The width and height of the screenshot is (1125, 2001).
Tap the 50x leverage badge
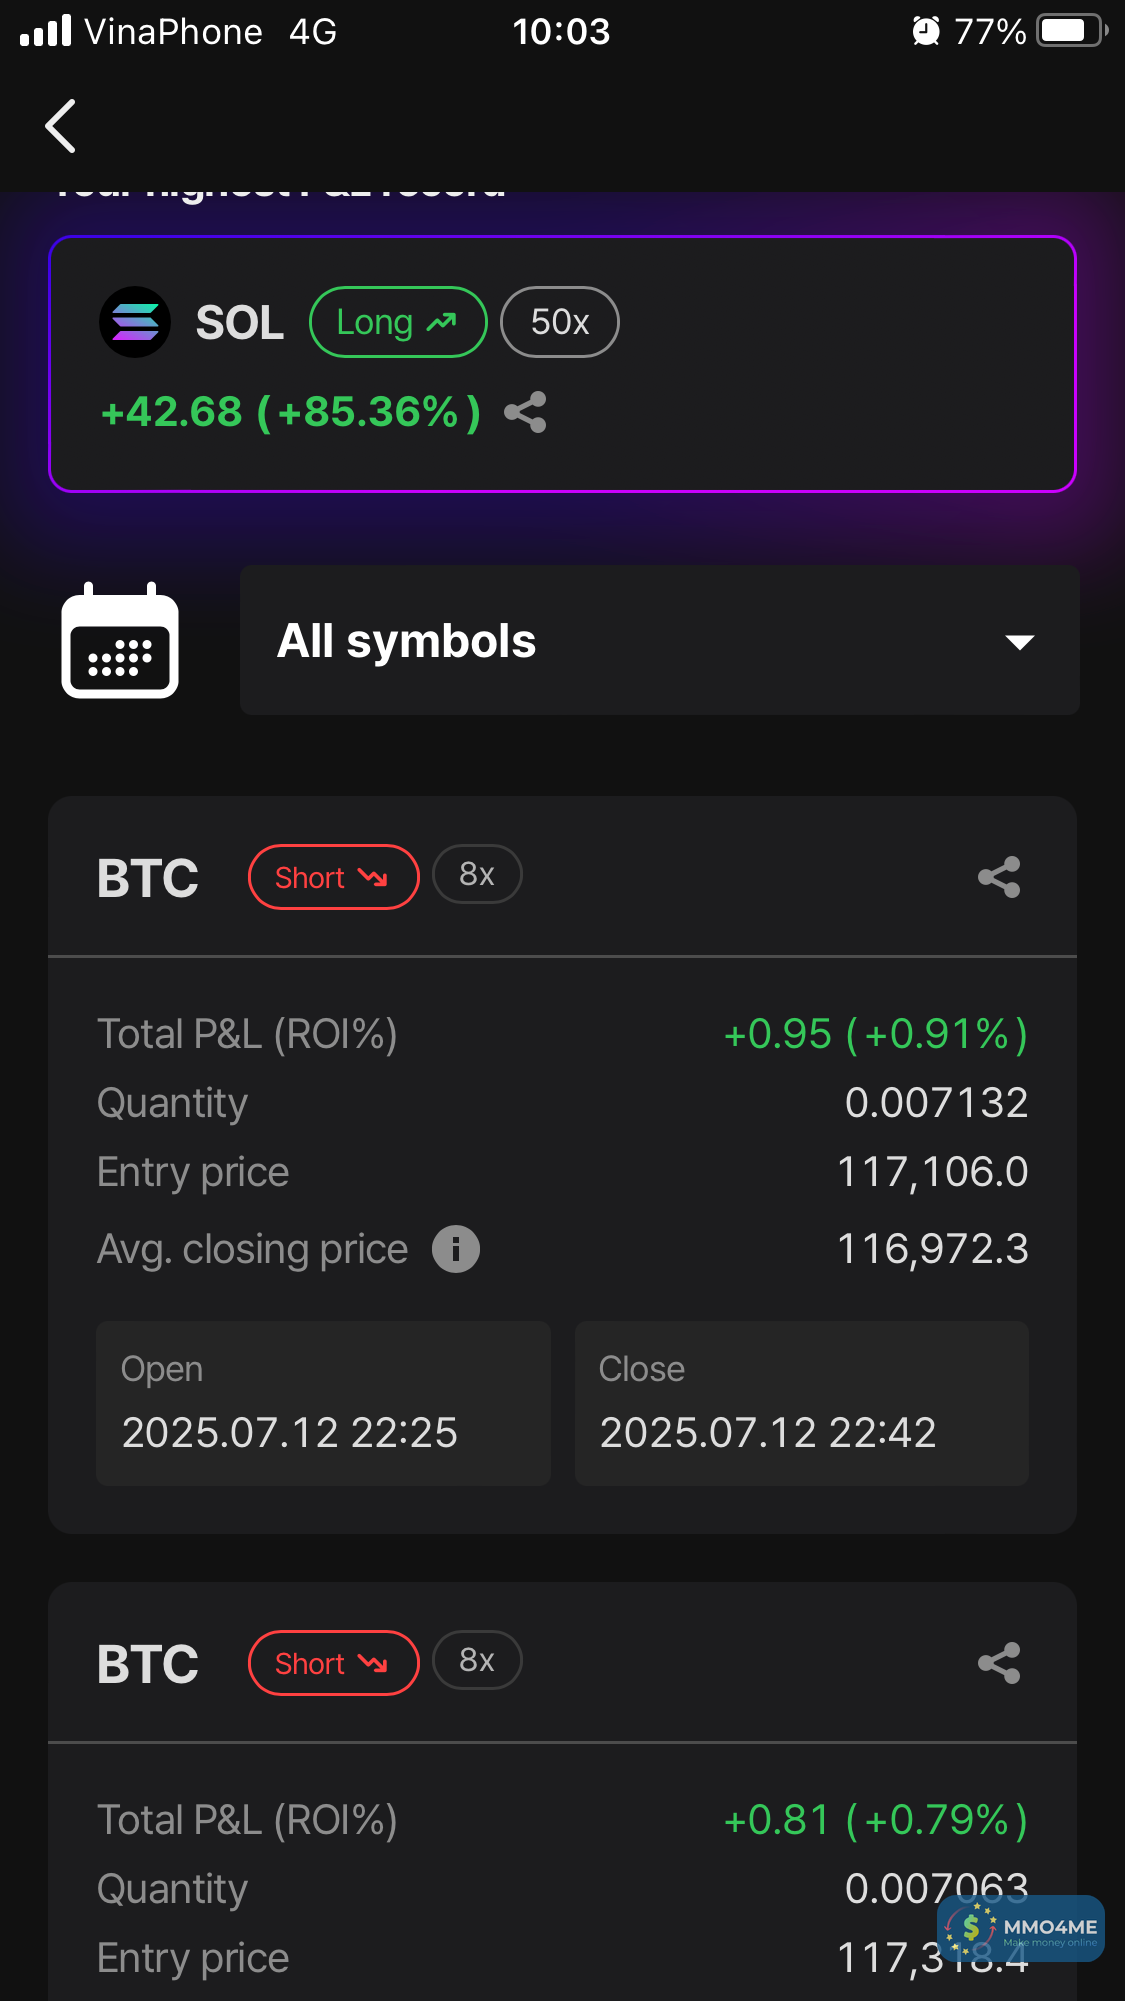pyautogui.click(x=559, y=322)
